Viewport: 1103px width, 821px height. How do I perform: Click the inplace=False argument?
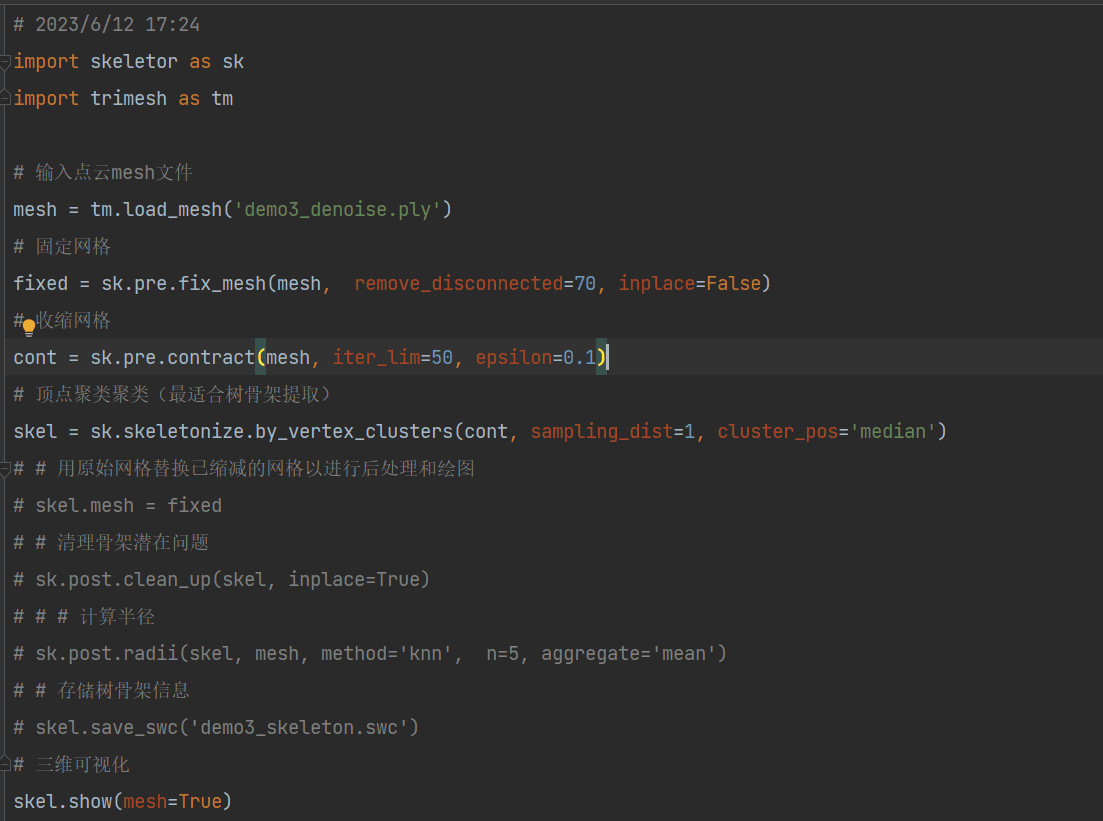[690, 283]
